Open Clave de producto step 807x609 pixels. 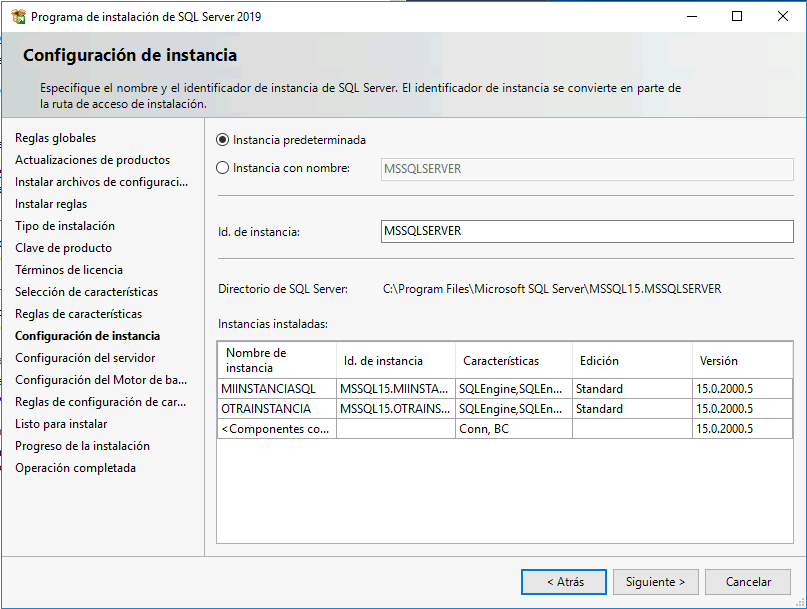63,248
